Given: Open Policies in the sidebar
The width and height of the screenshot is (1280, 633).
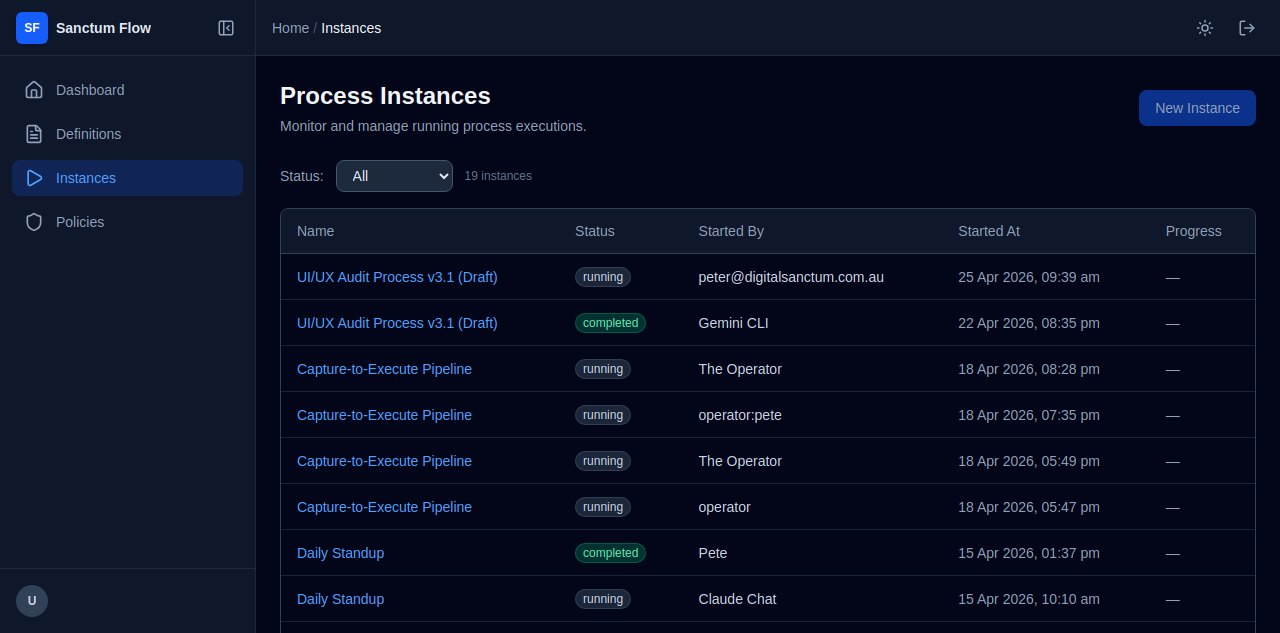Looking at the screenshot, I should pos(127,222).
